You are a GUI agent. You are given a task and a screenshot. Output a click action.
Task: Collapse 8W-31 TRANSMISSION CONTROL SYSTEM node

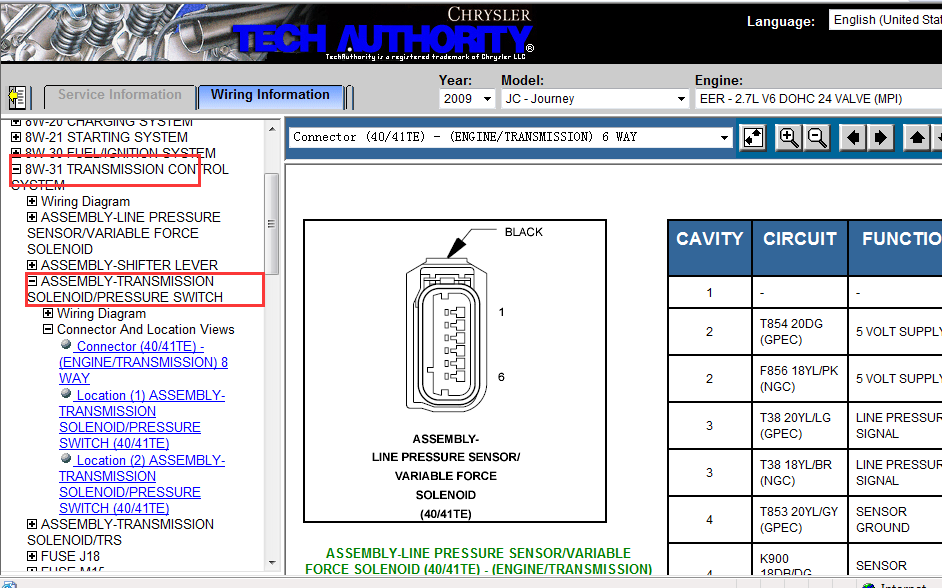pos(16,169)
